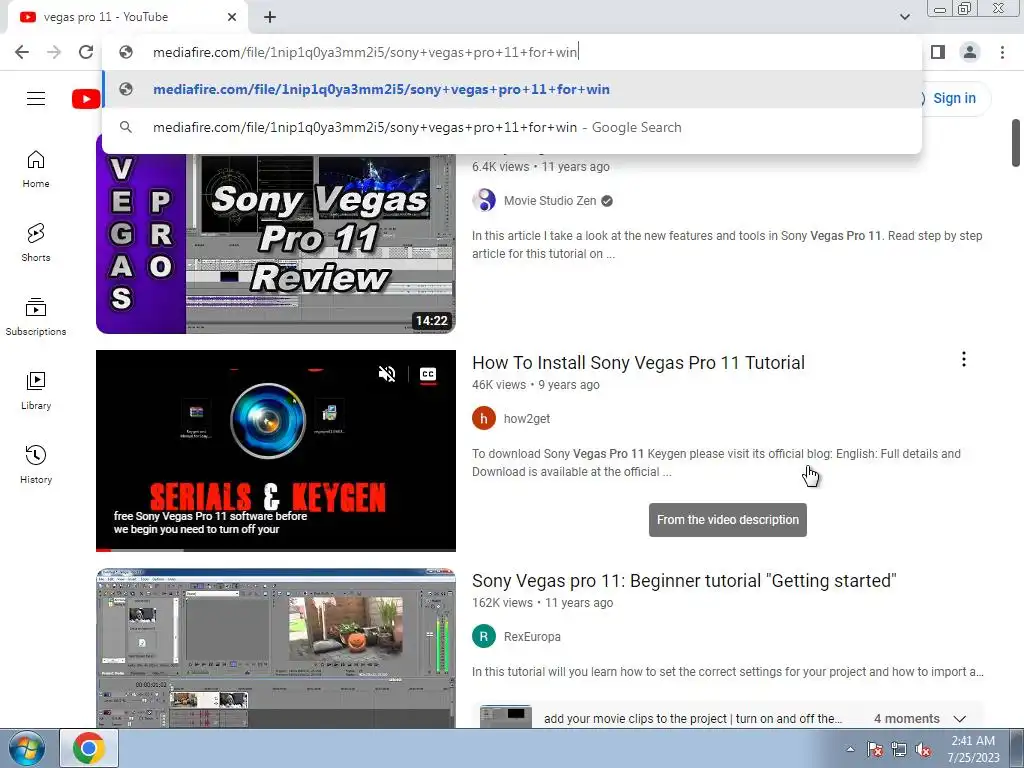
Task: Open the YouTube hamburger guide menu
Action: tap(36, 99)
